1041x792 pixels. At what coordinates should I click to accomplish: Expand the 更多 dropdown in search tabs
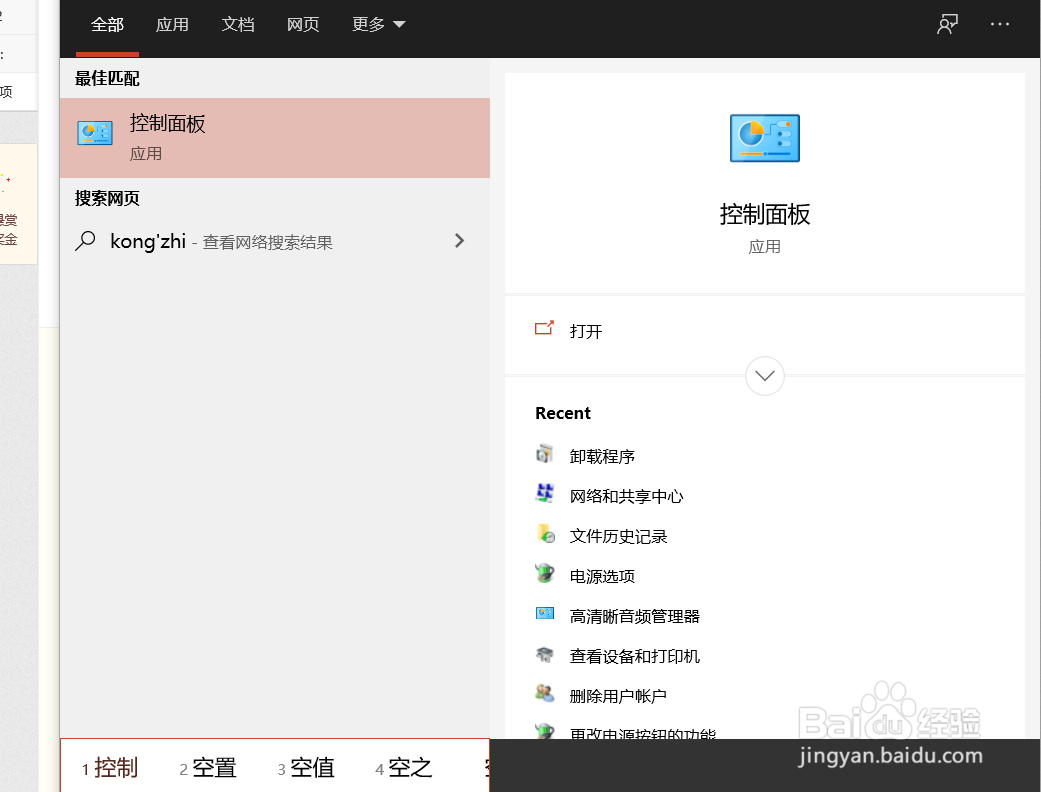[378, 23]
